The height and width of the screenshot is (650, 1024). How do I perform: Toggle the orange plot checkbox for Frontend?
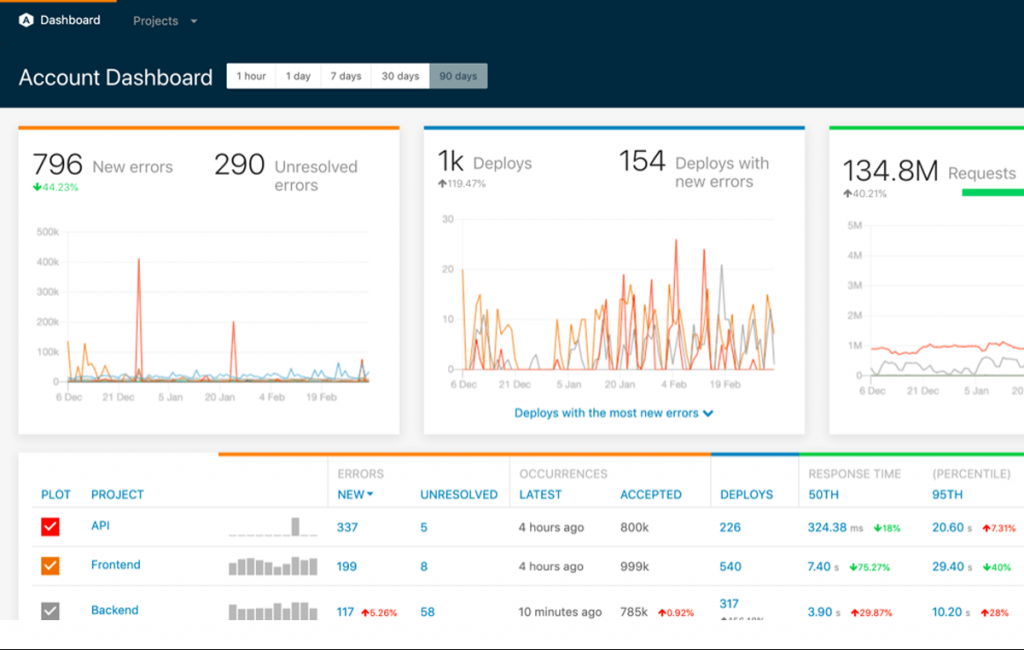(x=51, y=565)
